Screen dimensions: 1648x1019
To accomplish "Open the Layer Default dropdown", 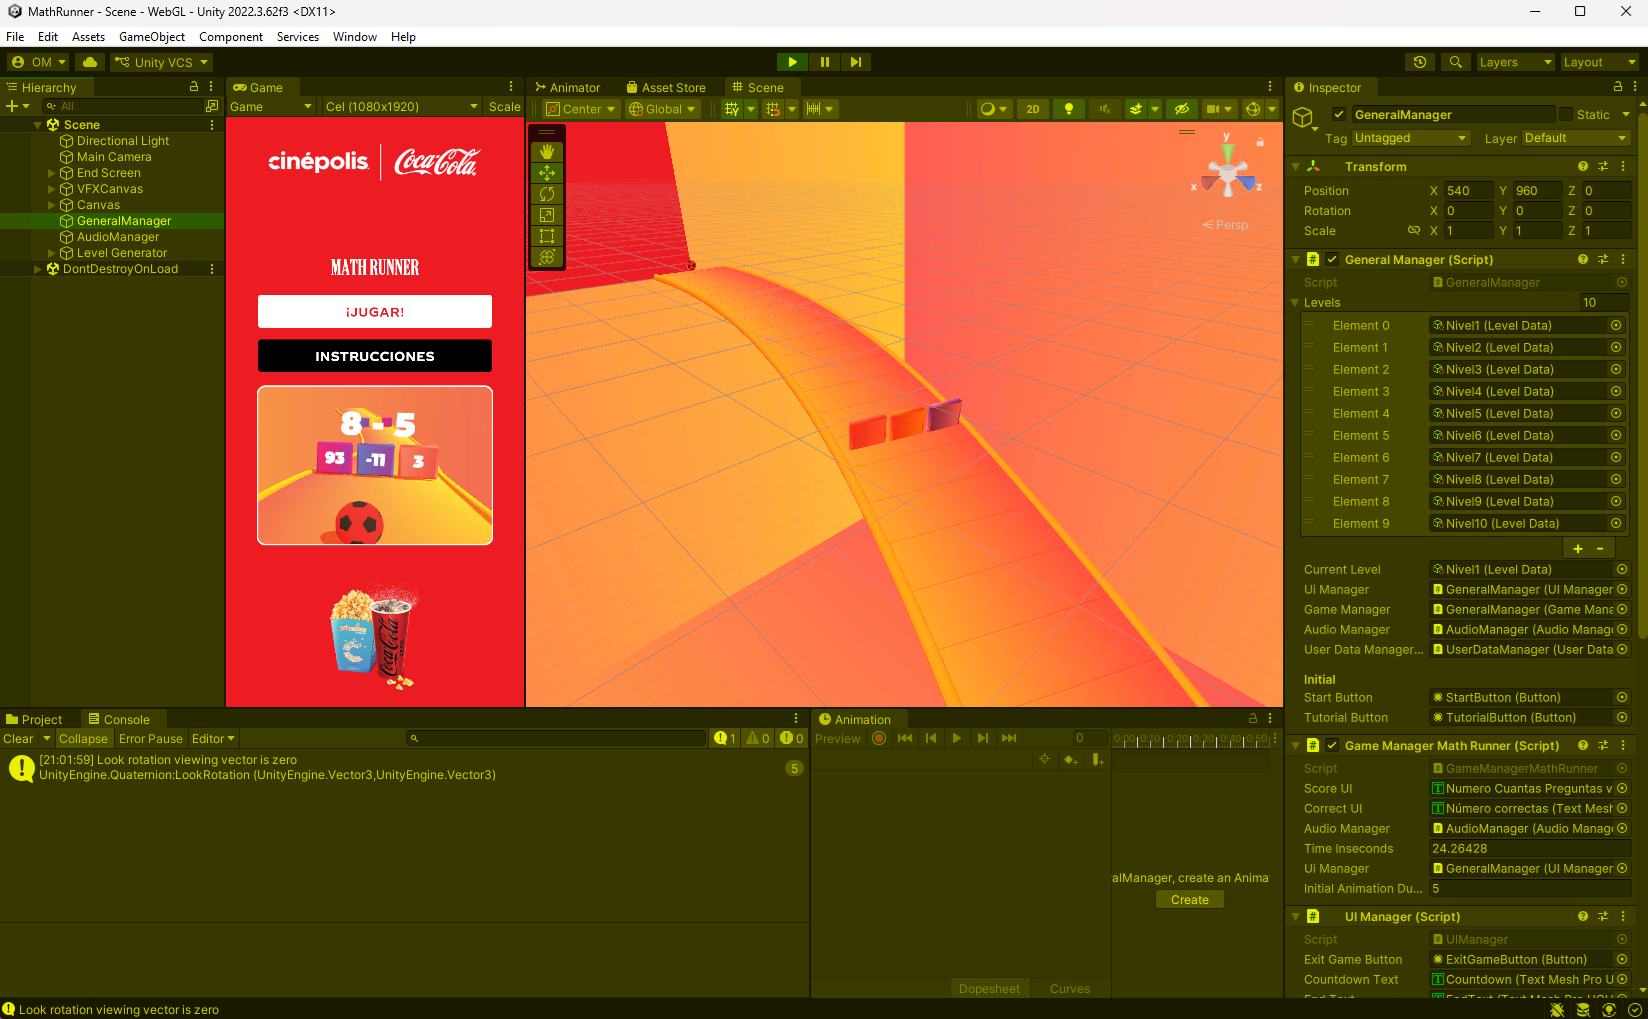I will 1576,138.
